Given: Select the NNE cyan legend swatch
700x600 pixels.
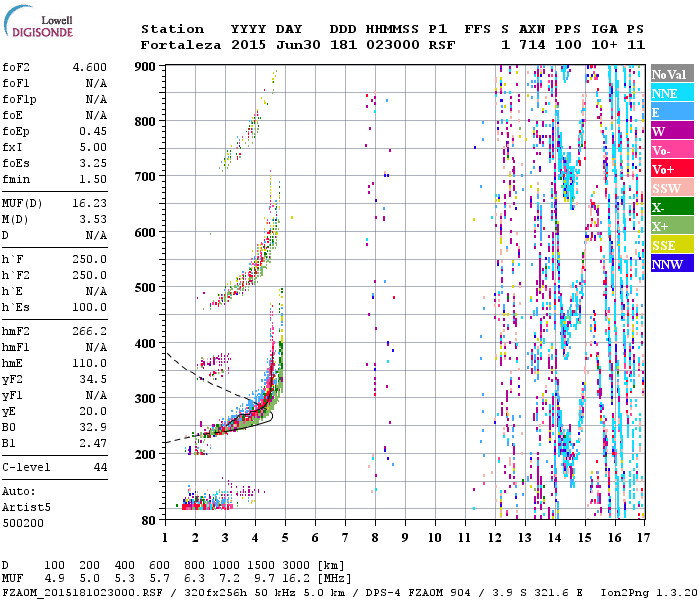Looking at the screenshot, I should click(672, 93).
